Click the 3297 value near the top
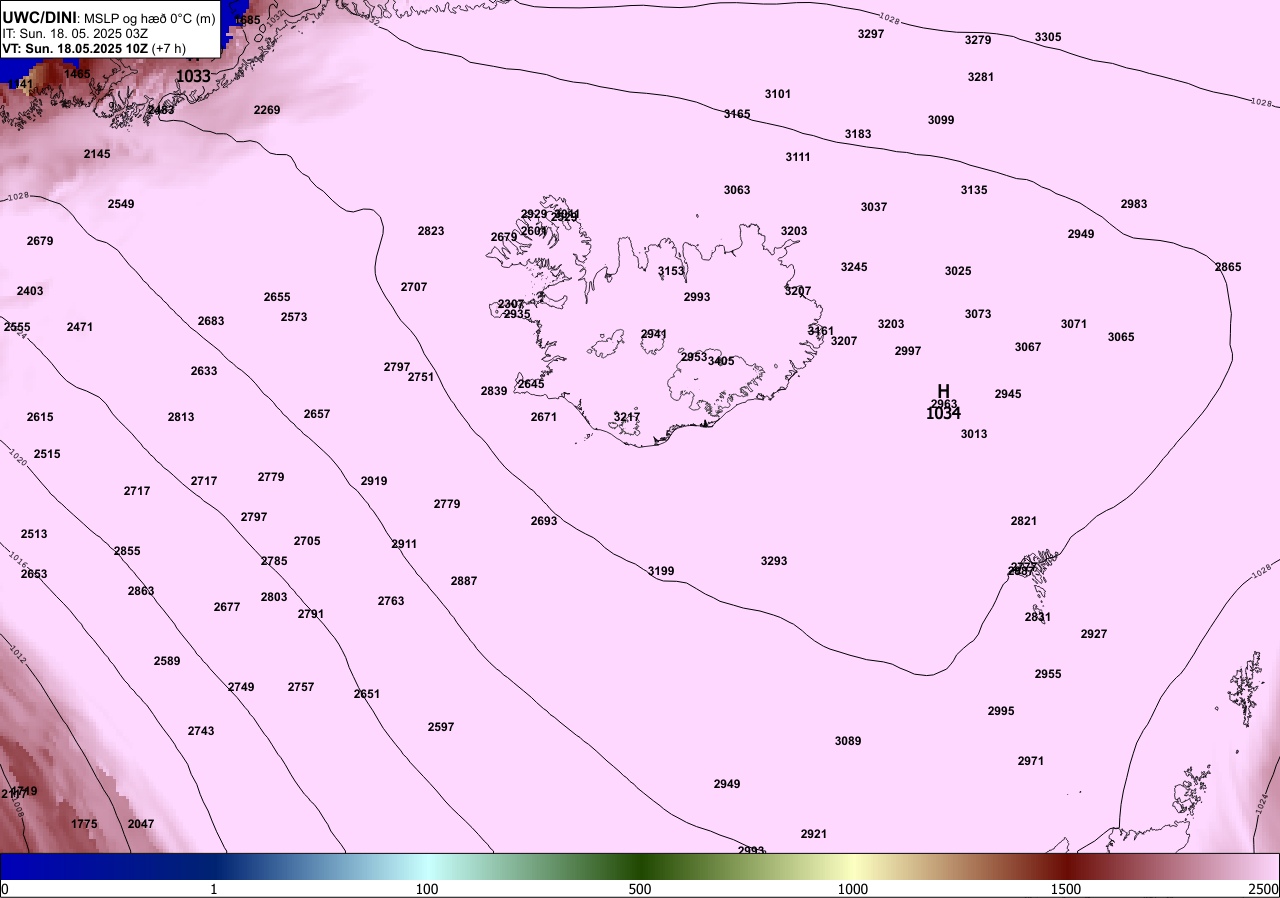The width and height of the screenshot is (1280, 898). [871, 34]
